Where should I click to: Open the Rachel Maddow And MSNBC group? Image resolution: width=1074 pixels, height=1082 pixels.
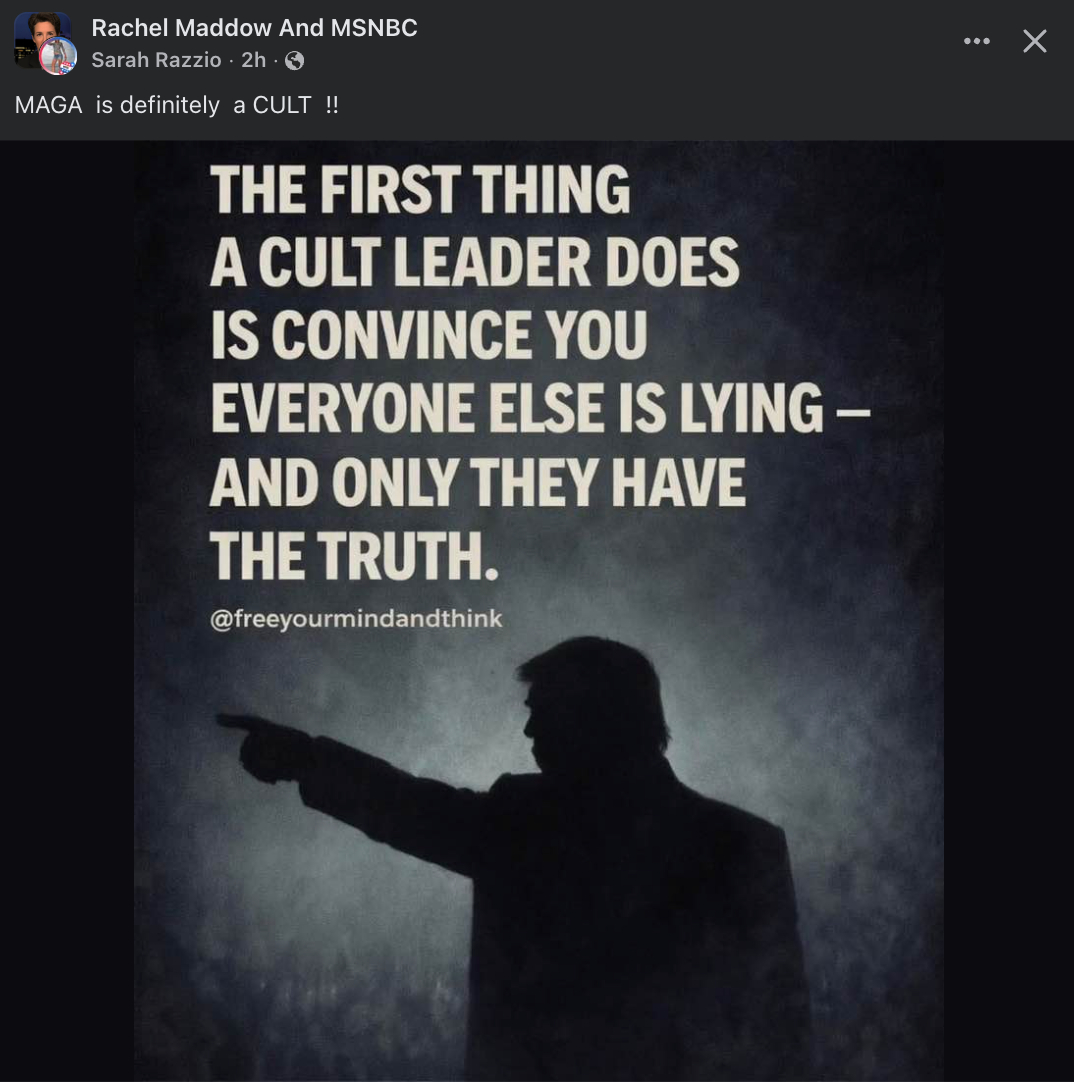254,28
